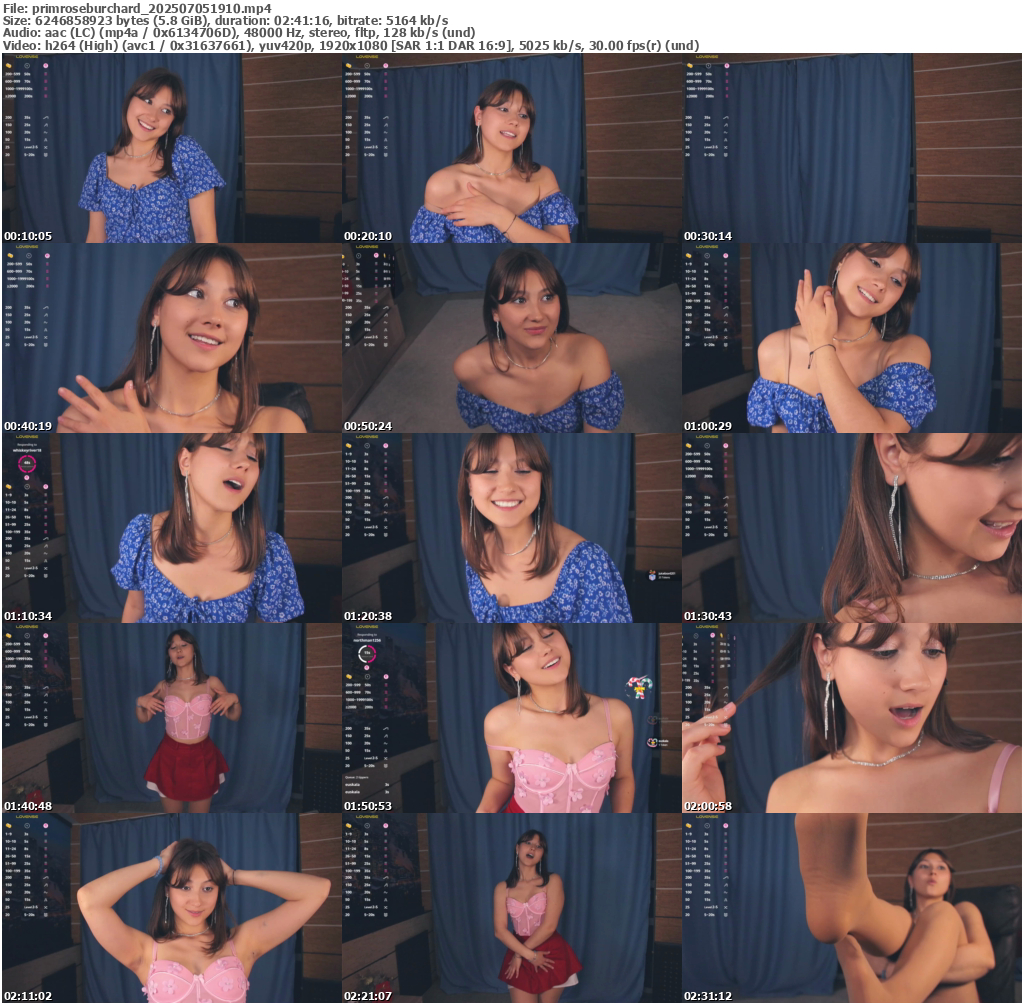Image resolution: width=1024 pixels, height=1003 pixels.
Task: Click the thumbnail at 01:10:34
Action: click(171, 528)
